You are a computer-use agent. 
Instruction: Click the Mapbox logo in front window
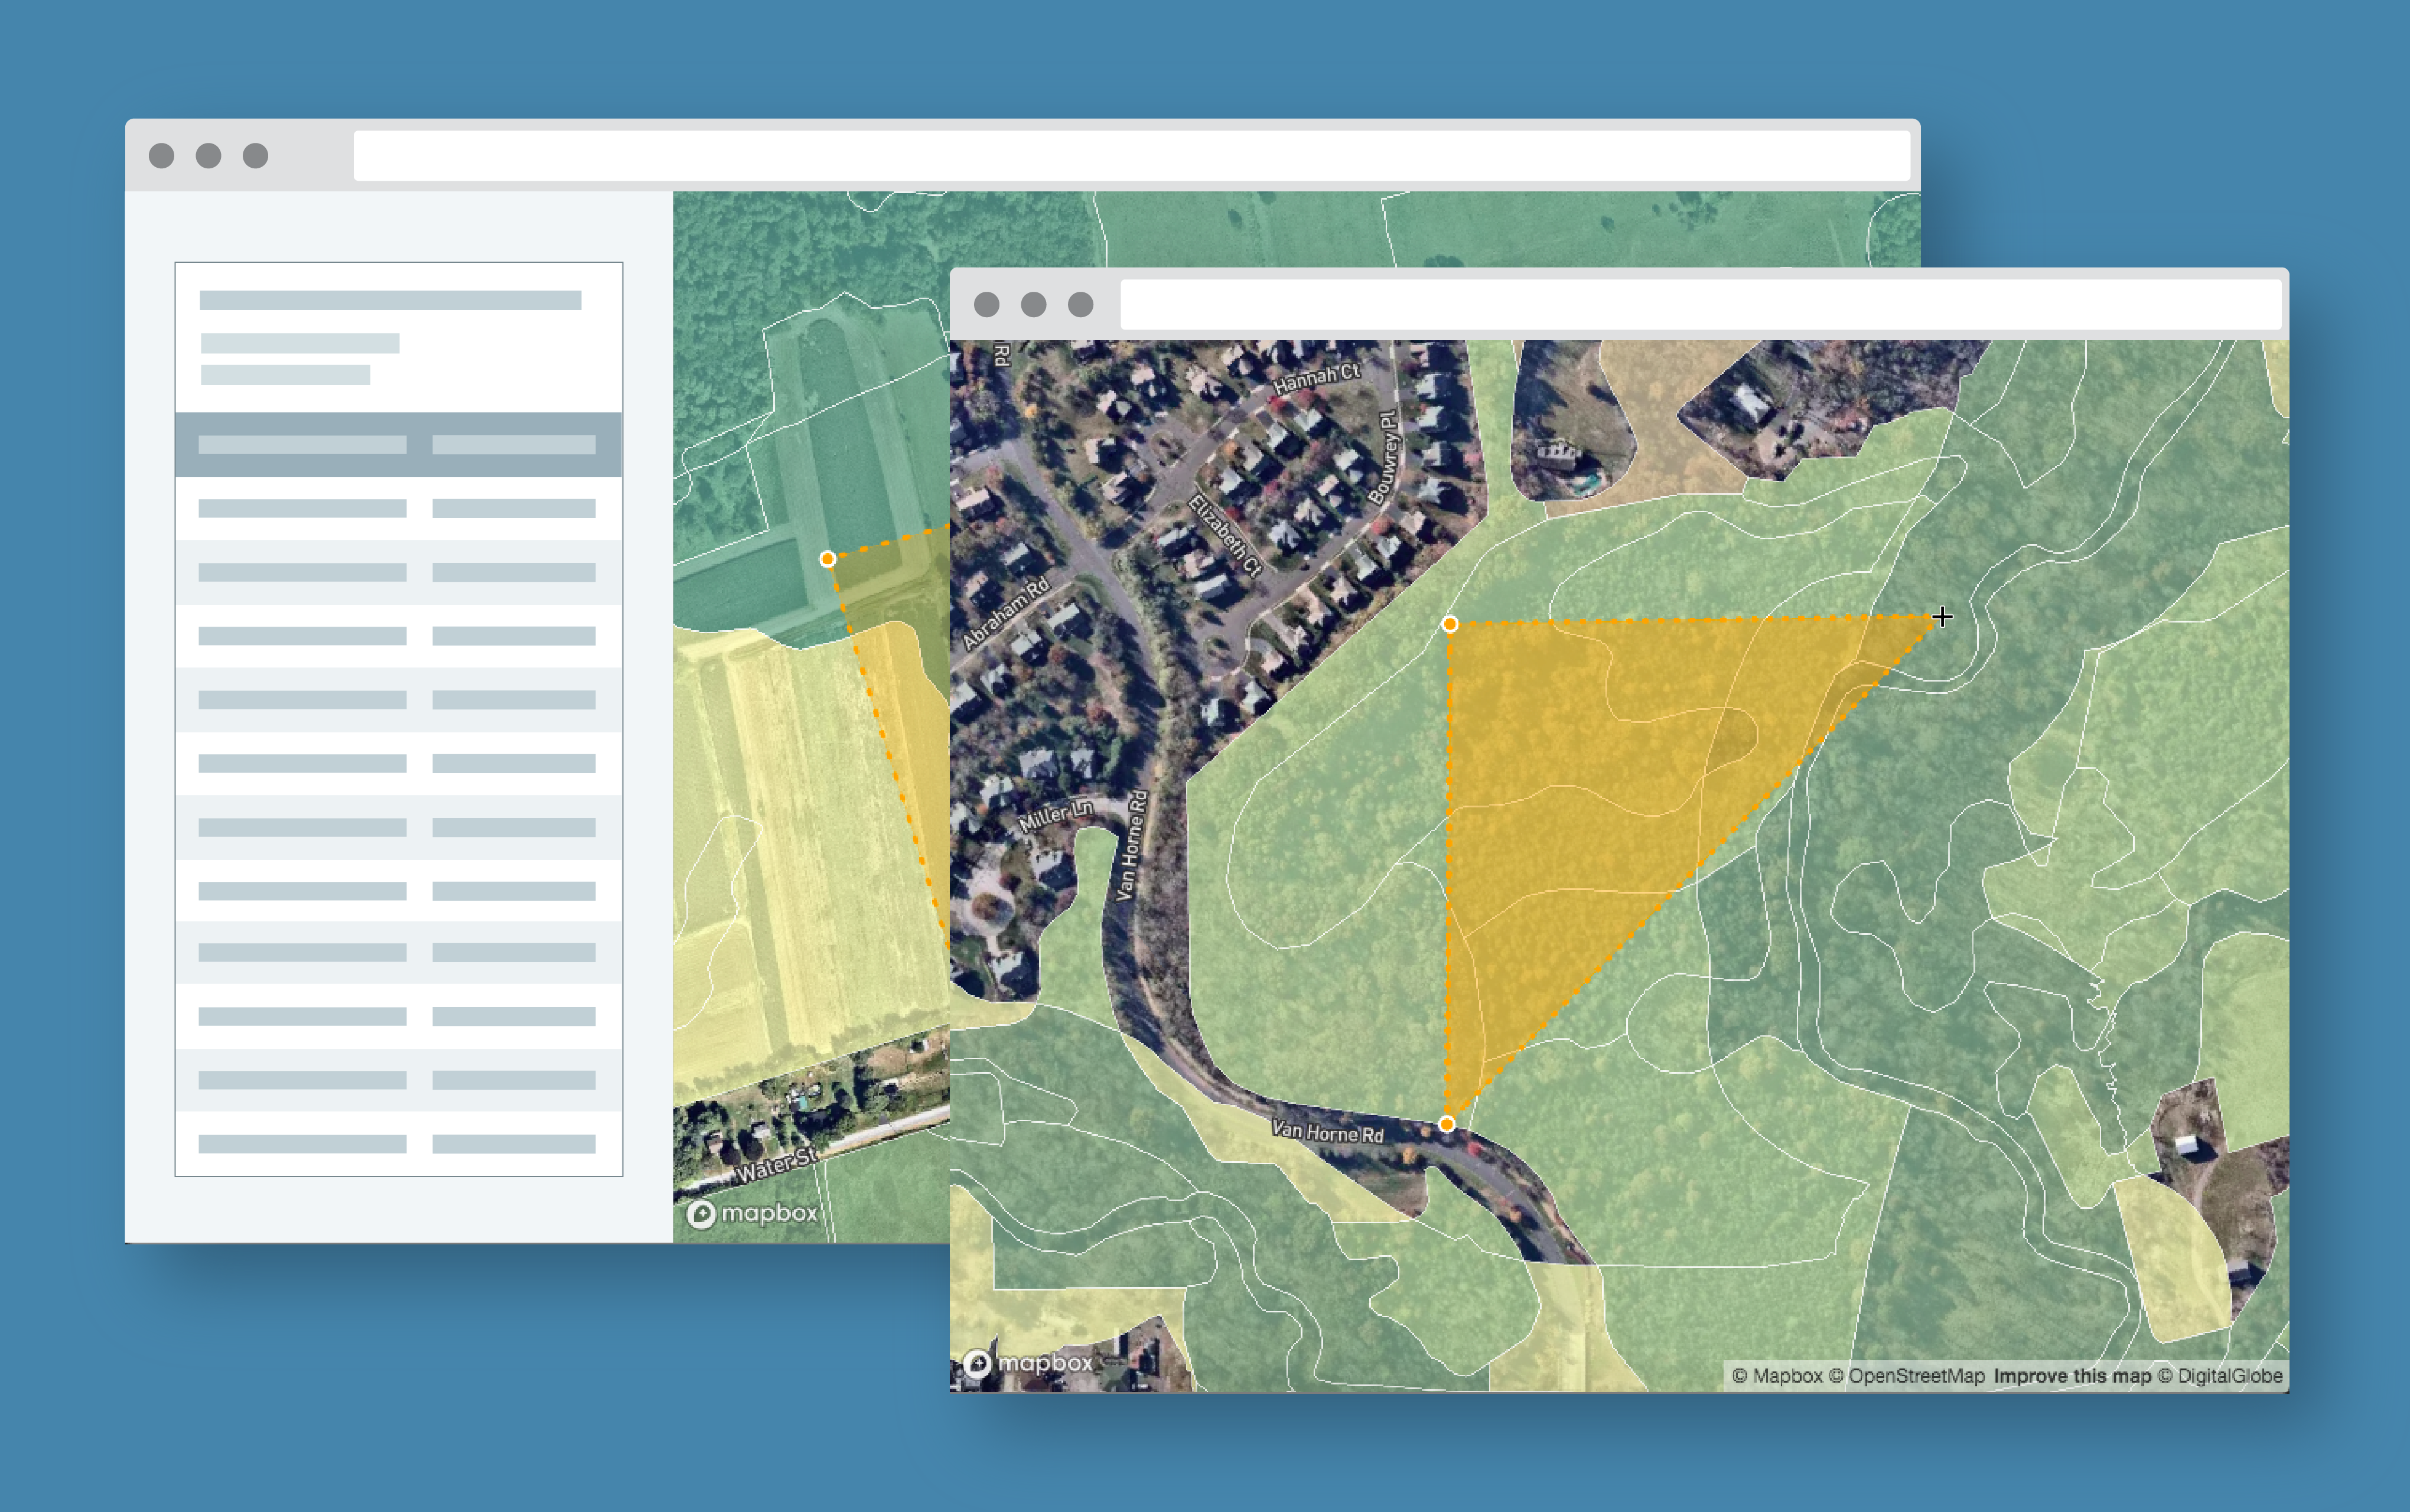1028,1362
